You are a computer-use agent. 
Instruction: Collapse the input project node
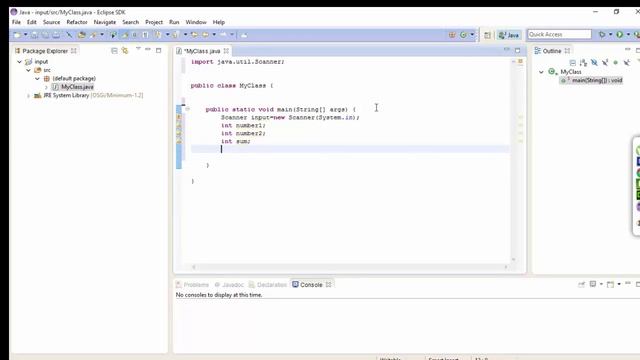coord(19,62)
